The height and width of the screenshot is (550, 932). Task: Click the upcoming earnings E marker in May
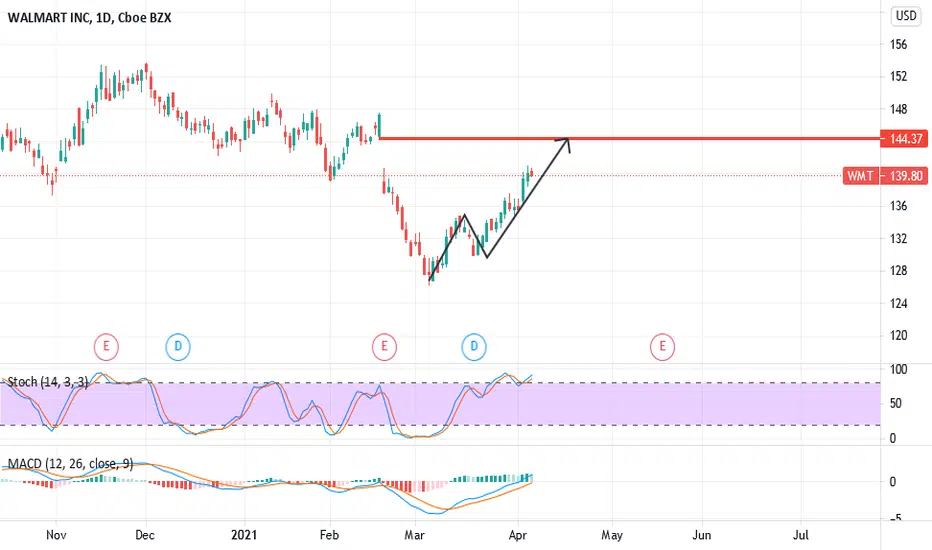(x=662, y=347)
